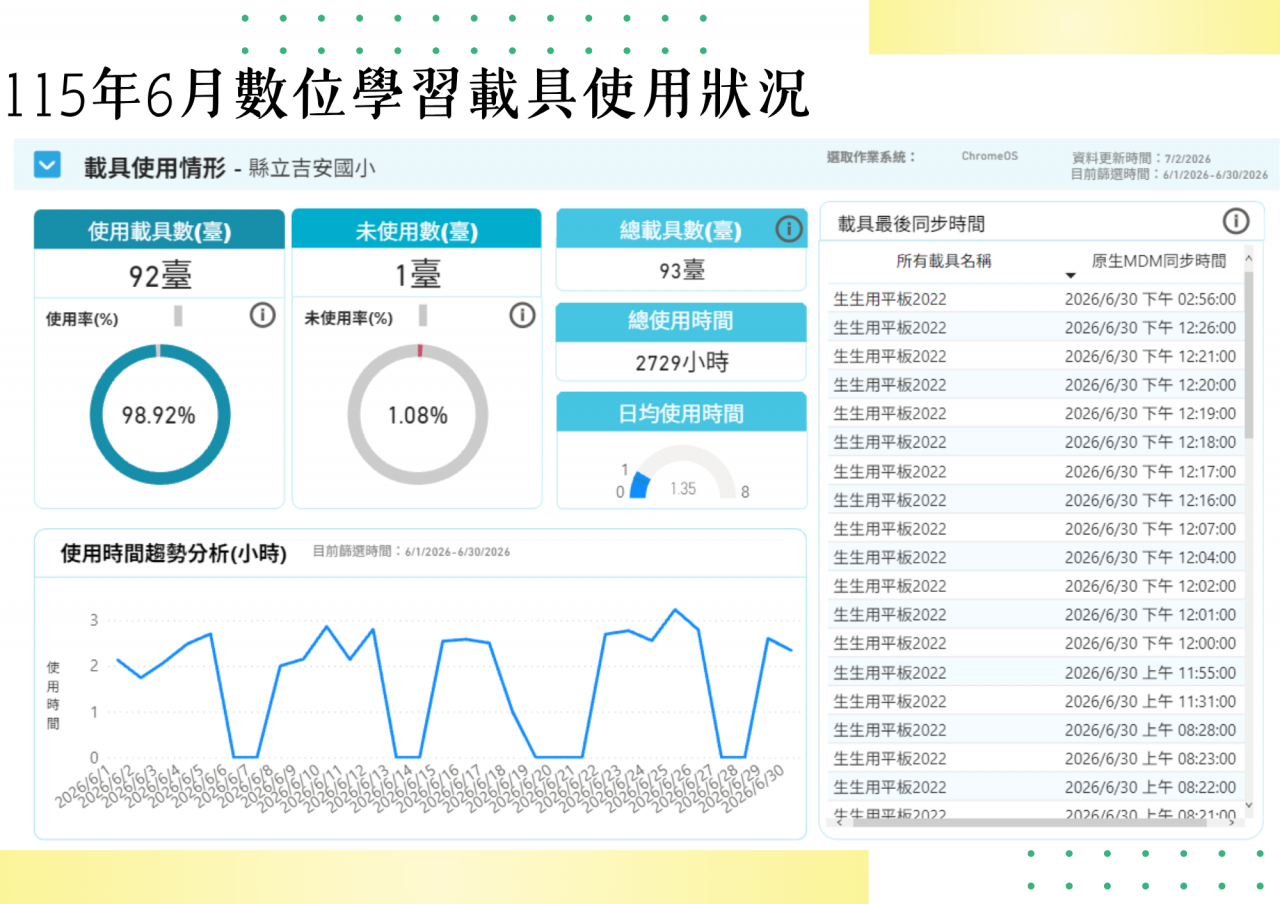Screen dimensions: 1280x904
Task: Select row synced 2026/6/30 下午 12:26:00
Action: coord(1036,327)
